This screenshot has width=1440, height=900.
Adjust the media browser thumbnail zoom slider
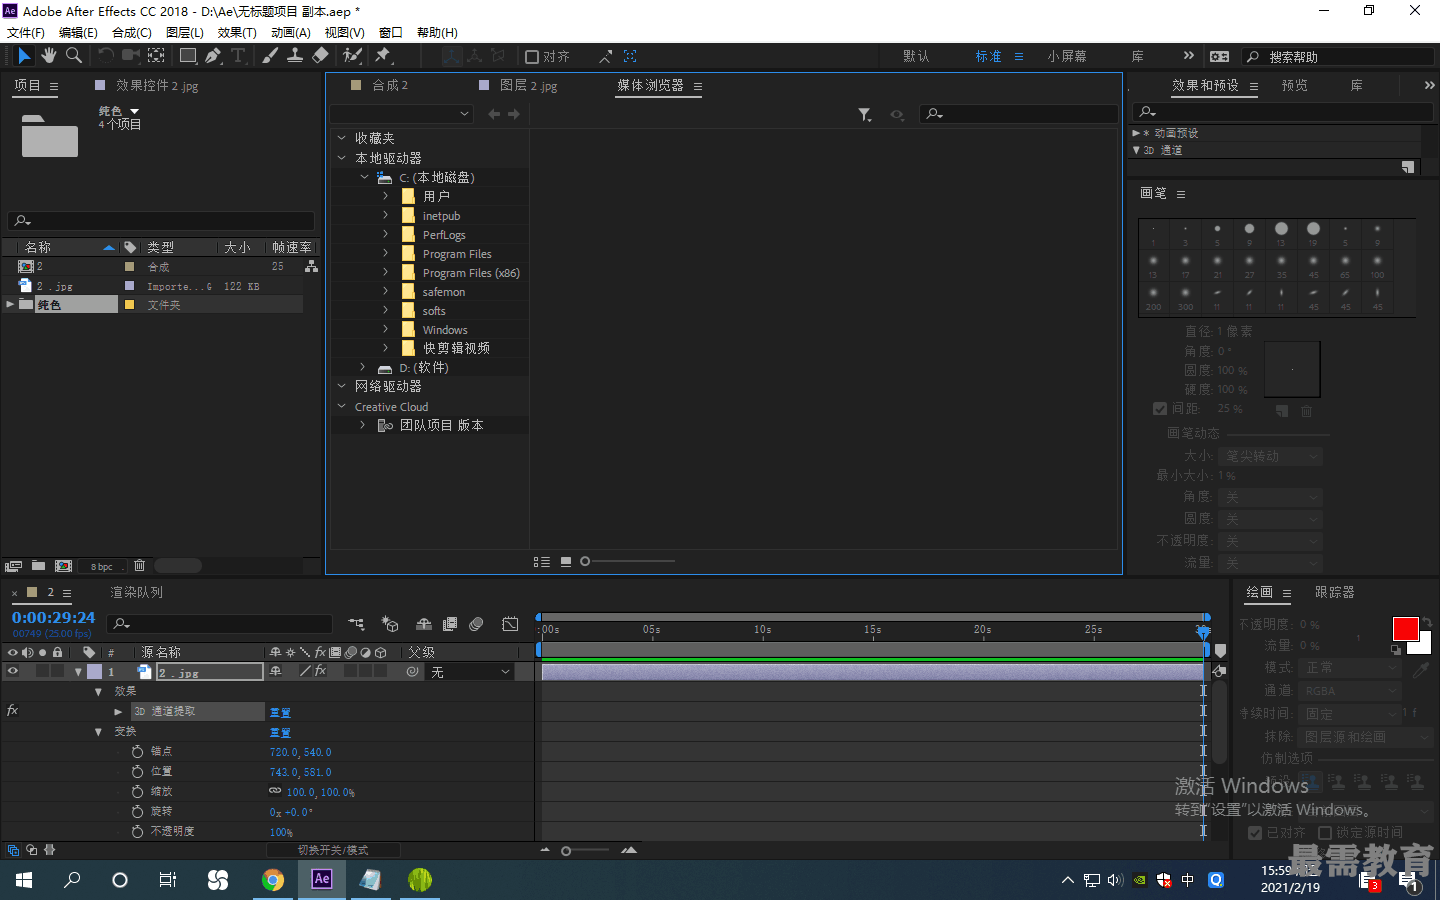(x=585, y=561)
